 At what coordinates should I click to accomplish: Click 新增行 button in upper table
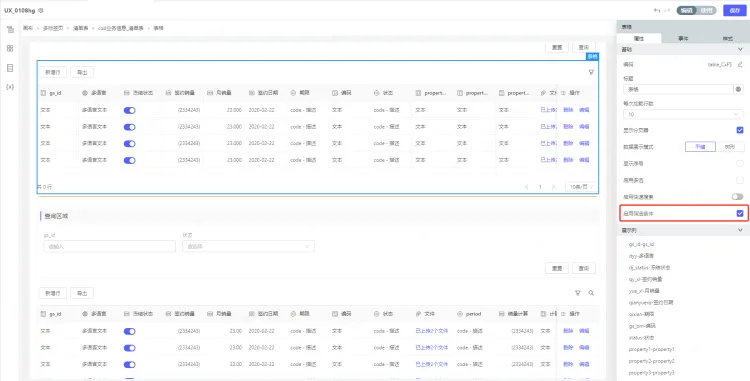coord(53,72)
